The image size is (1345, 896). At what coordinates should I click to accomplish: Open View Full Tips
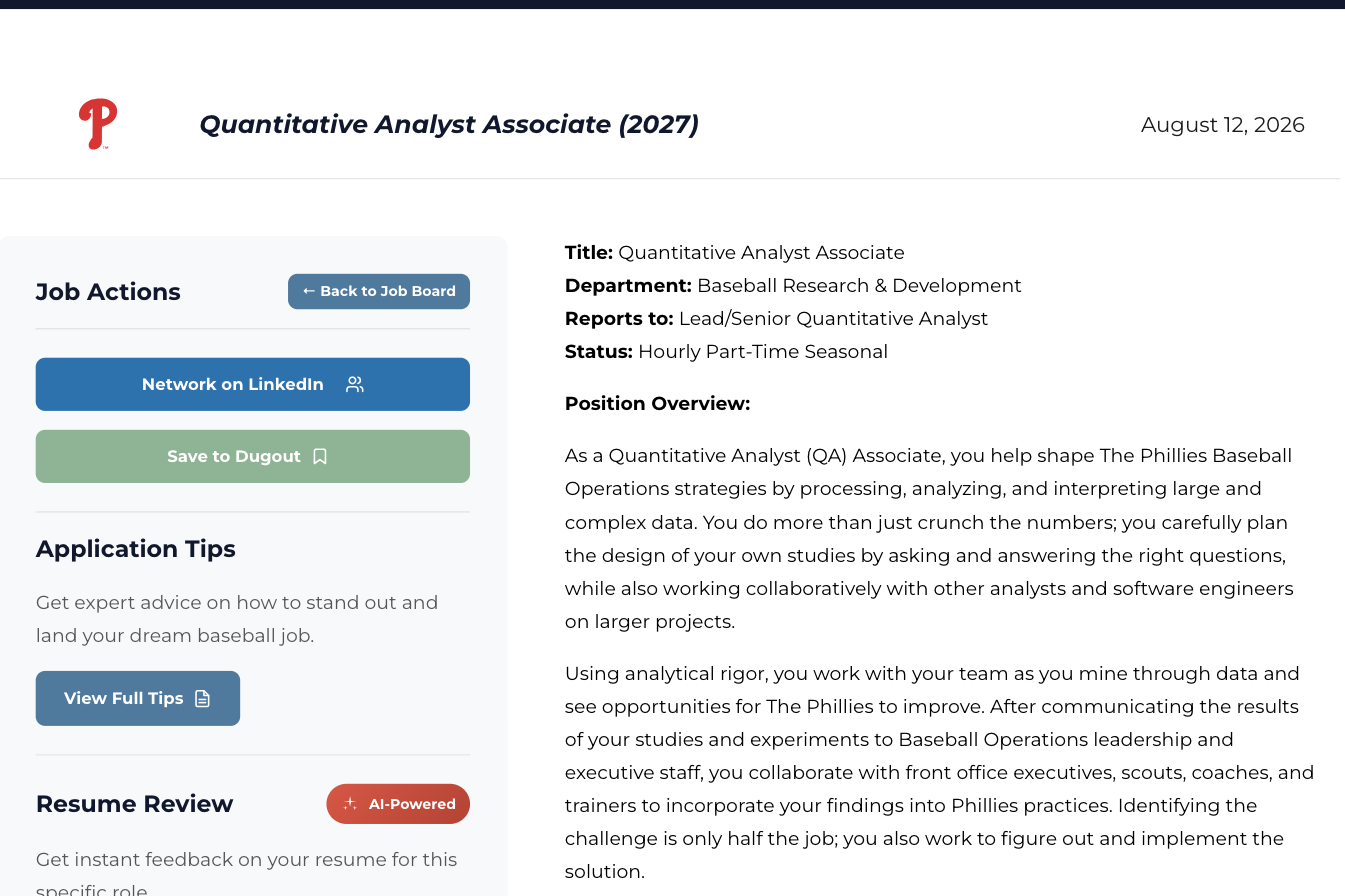pyautogui.click(x=138, y=698)
